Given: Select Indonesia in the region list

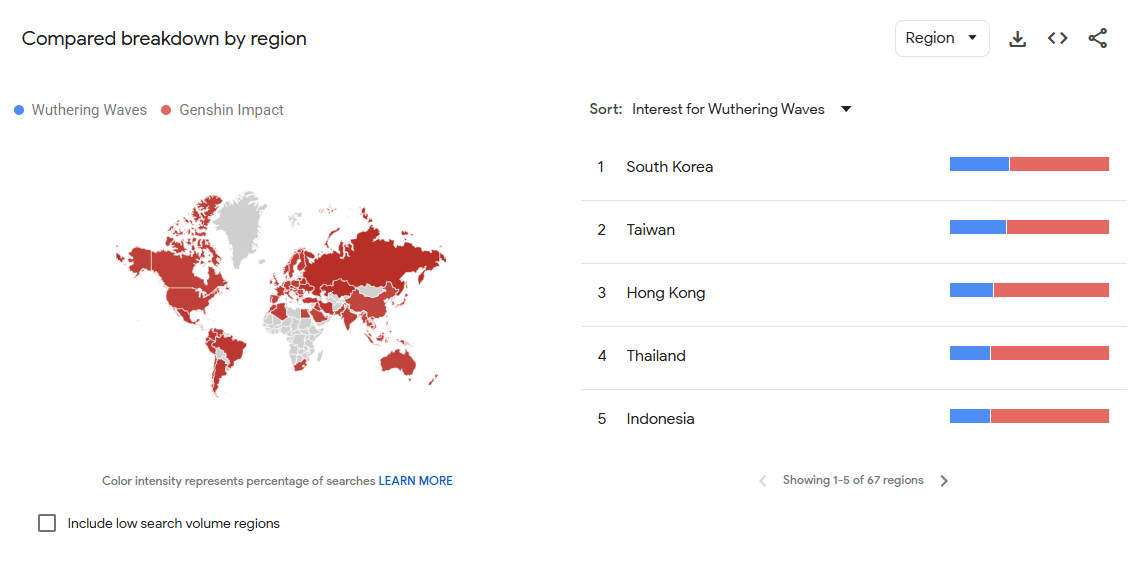Looking at the screenshot, I should coord(660,419).
